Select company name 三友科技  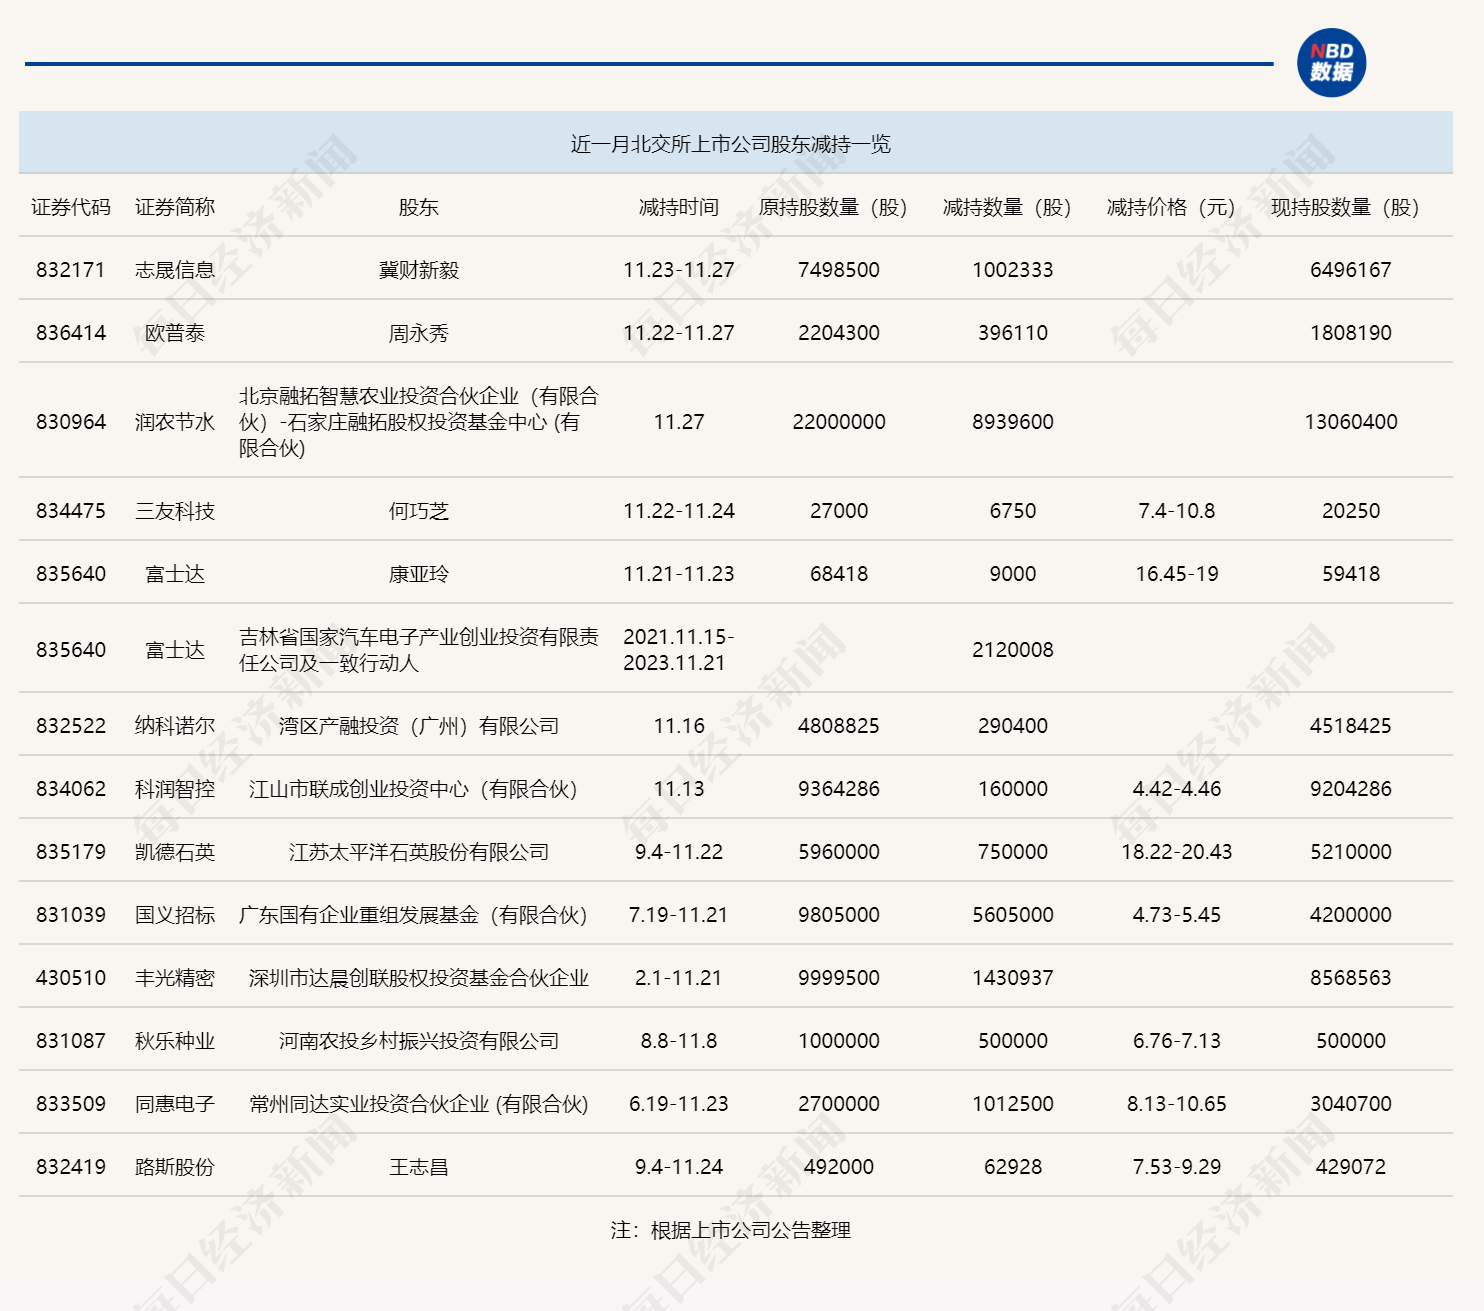(175, 511)
